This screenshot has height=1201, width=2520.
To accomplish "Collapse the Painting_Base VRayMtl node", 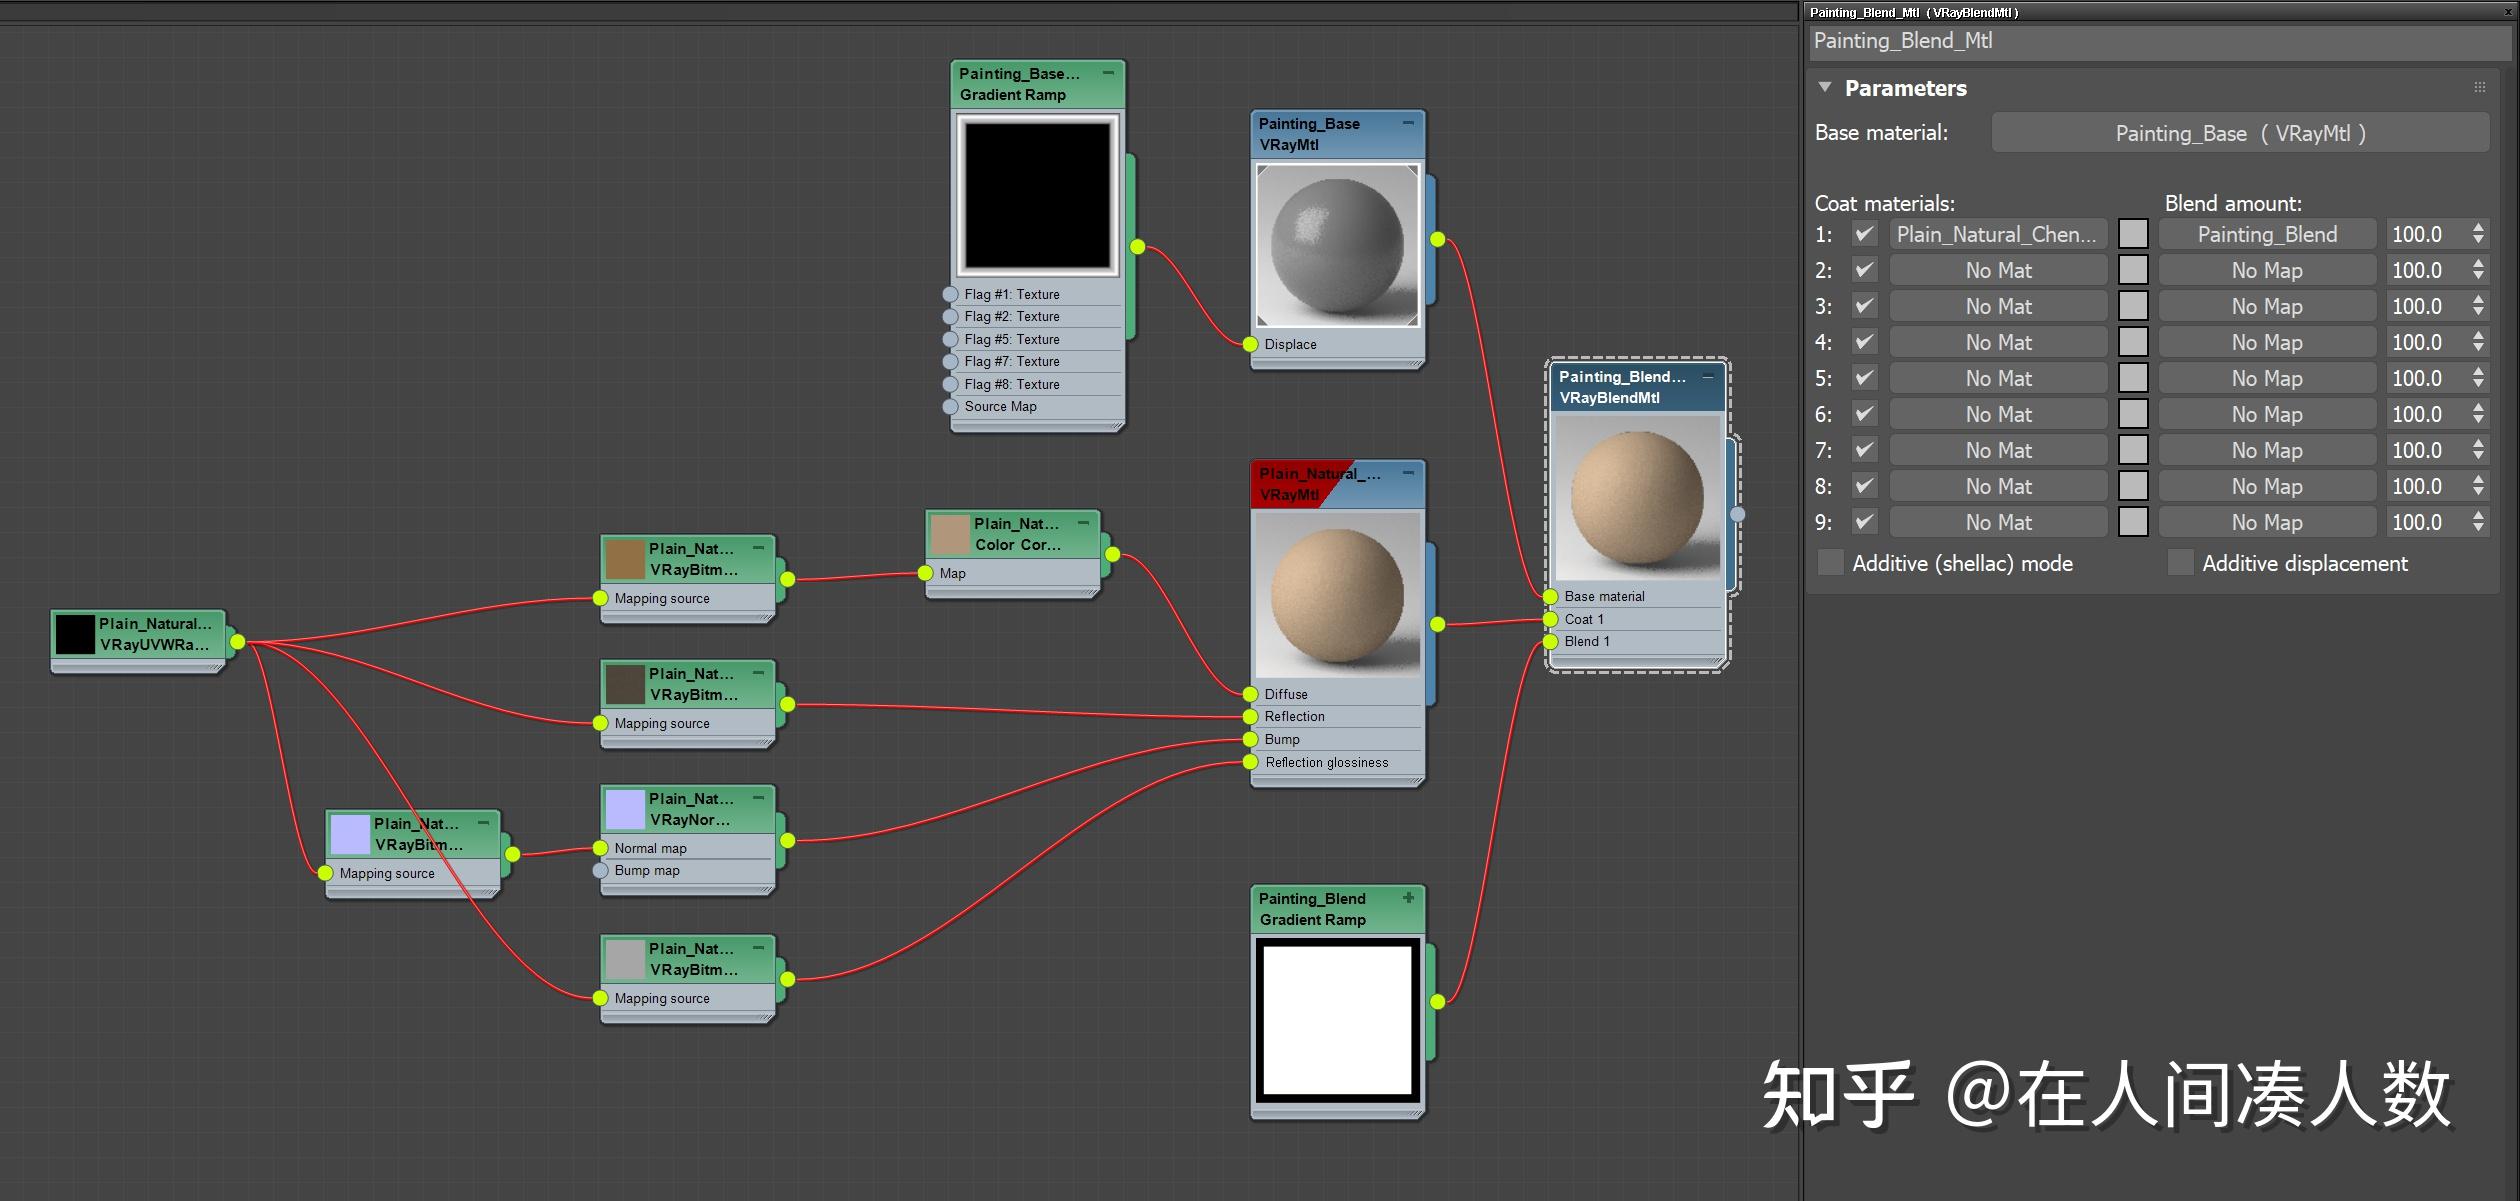I will point(1408,124).
